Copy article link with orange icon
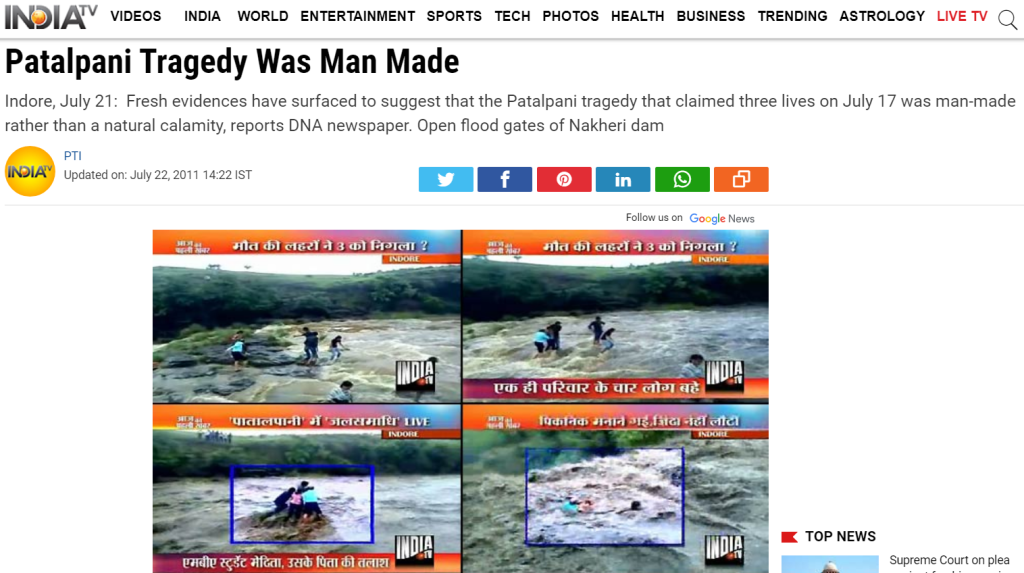The height and width of the screenshot is (573, 1024). coord(741,179)
